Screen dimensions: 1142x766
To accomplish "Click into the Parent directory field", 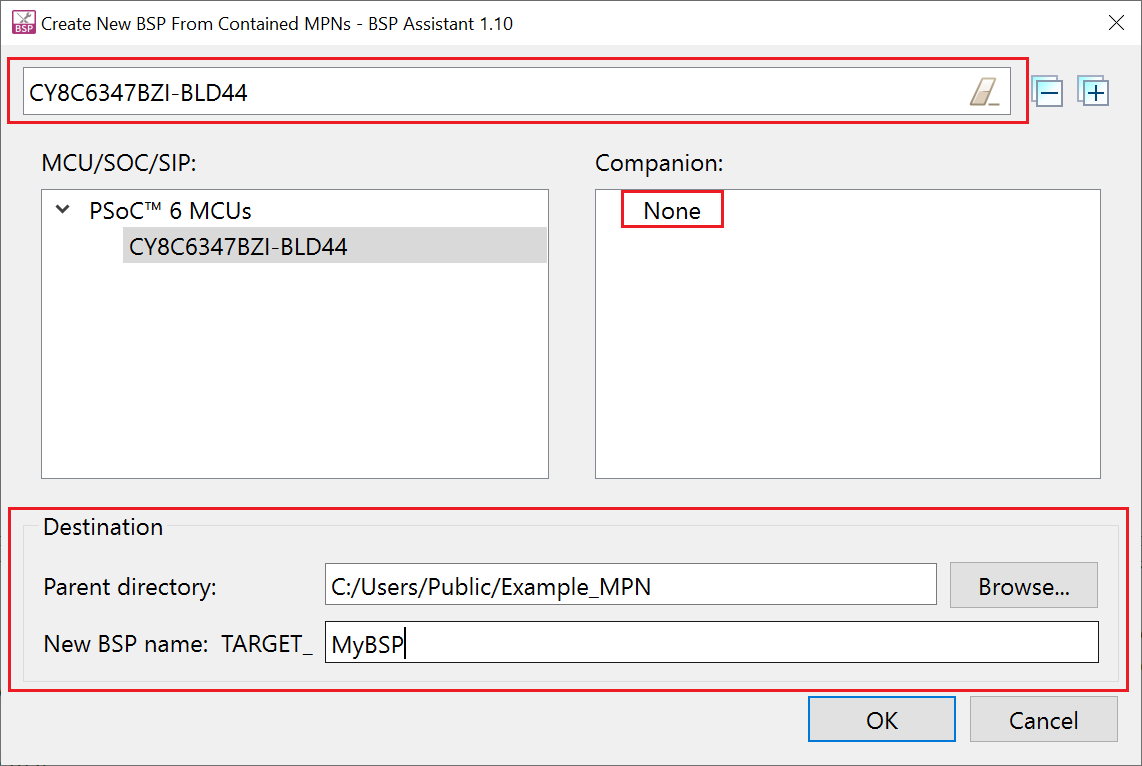I will point(631,585).
